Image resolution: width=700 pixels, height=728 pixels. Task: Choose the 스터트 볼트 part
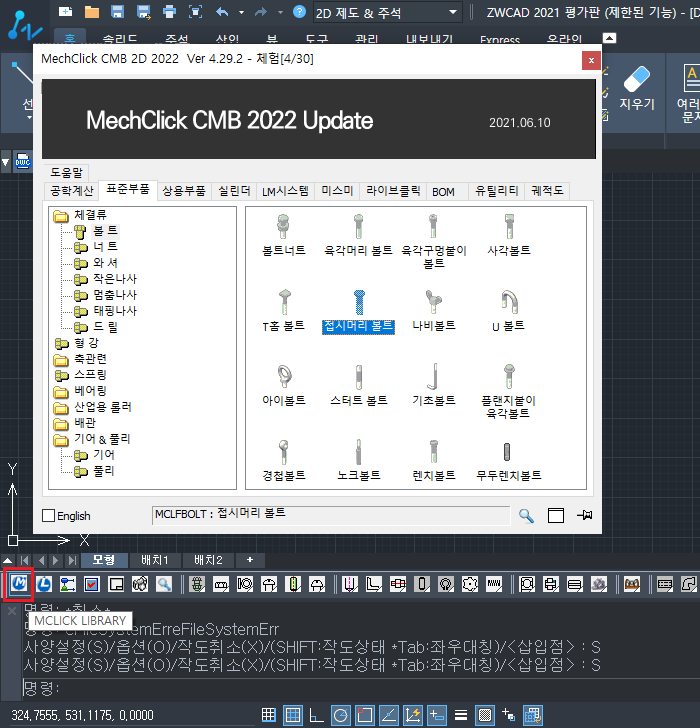(358, 385)
